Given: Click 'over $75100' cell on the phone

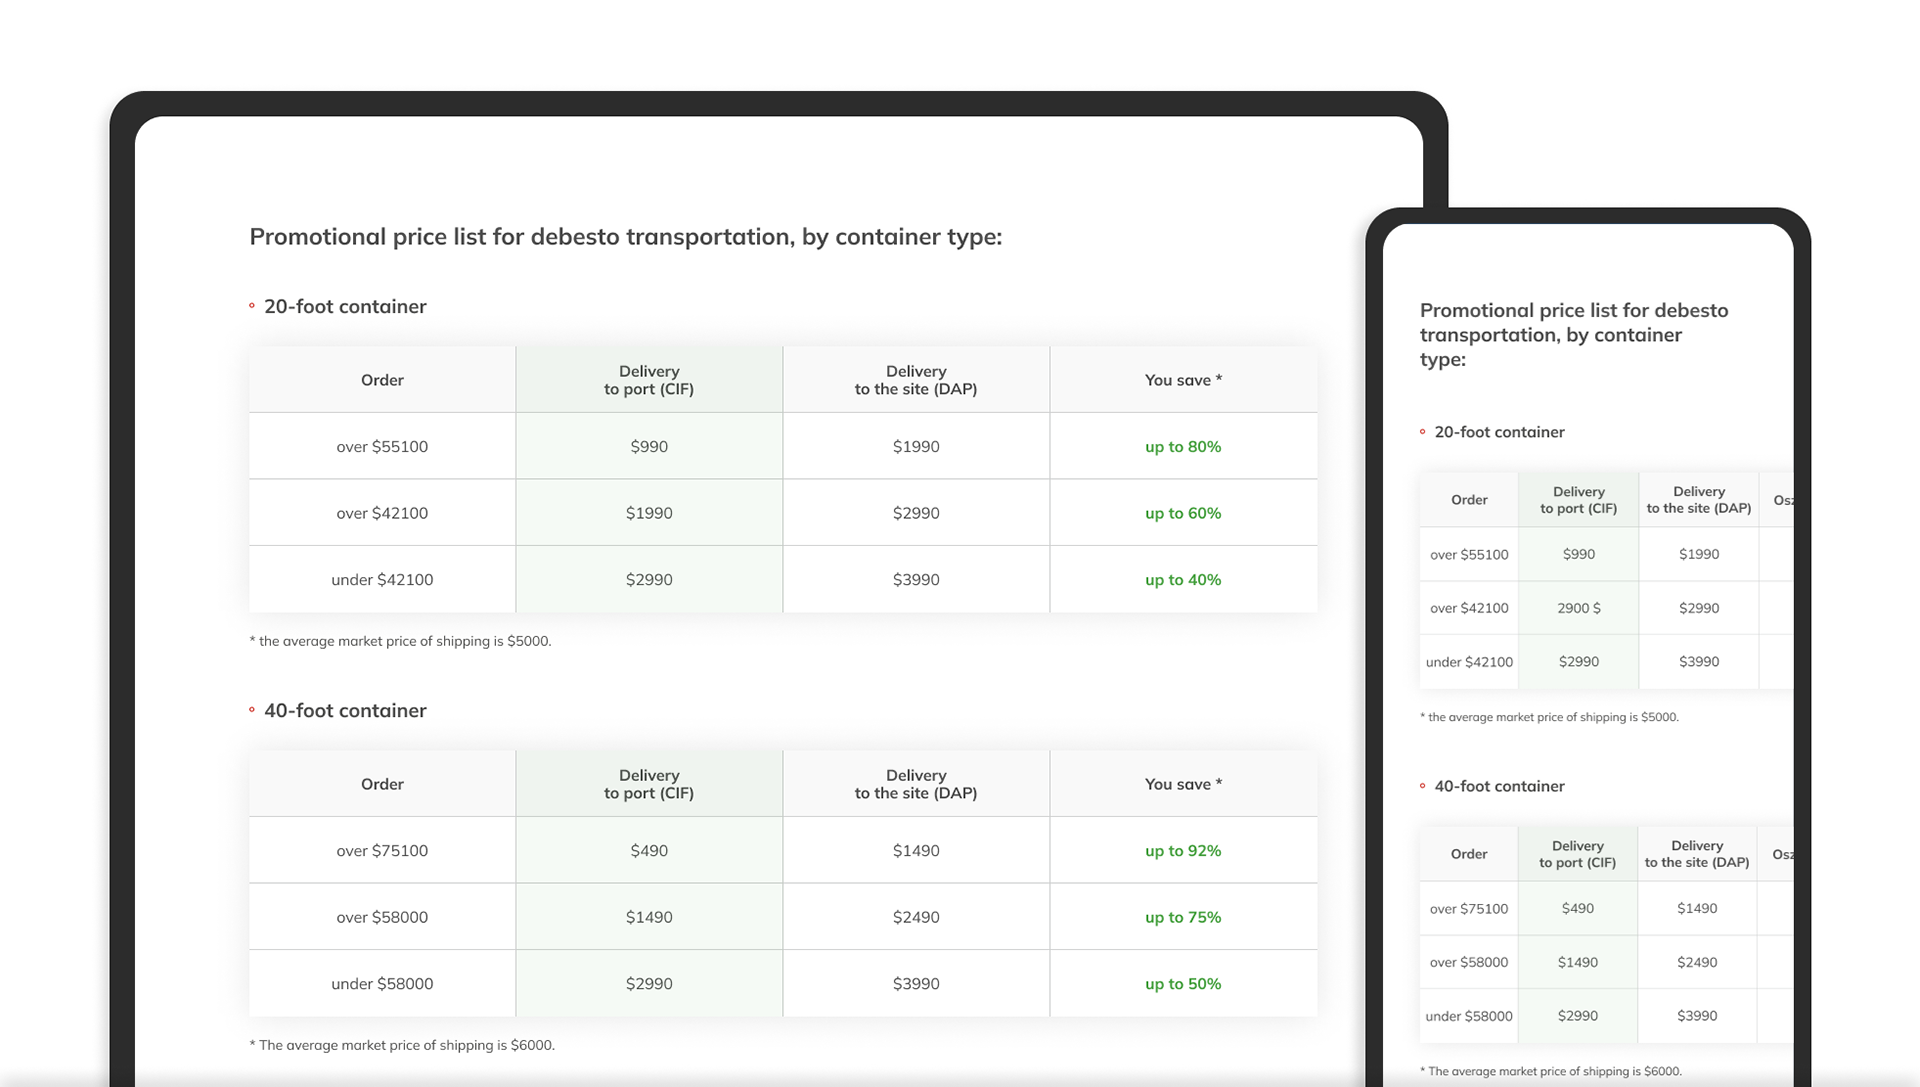Looking at the screenshot, I should pyautogui.click(x=1469, y=909).
